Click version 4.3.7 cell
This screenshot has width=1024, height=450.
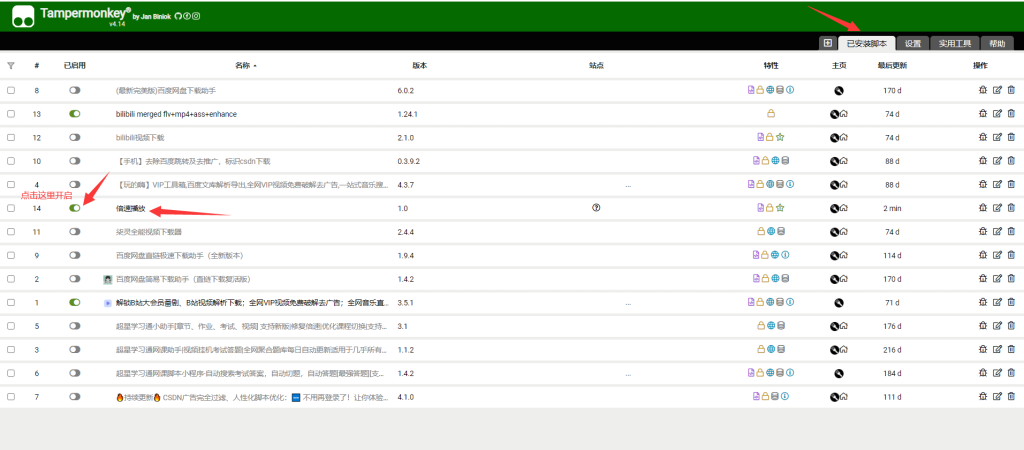coord(406,184)
